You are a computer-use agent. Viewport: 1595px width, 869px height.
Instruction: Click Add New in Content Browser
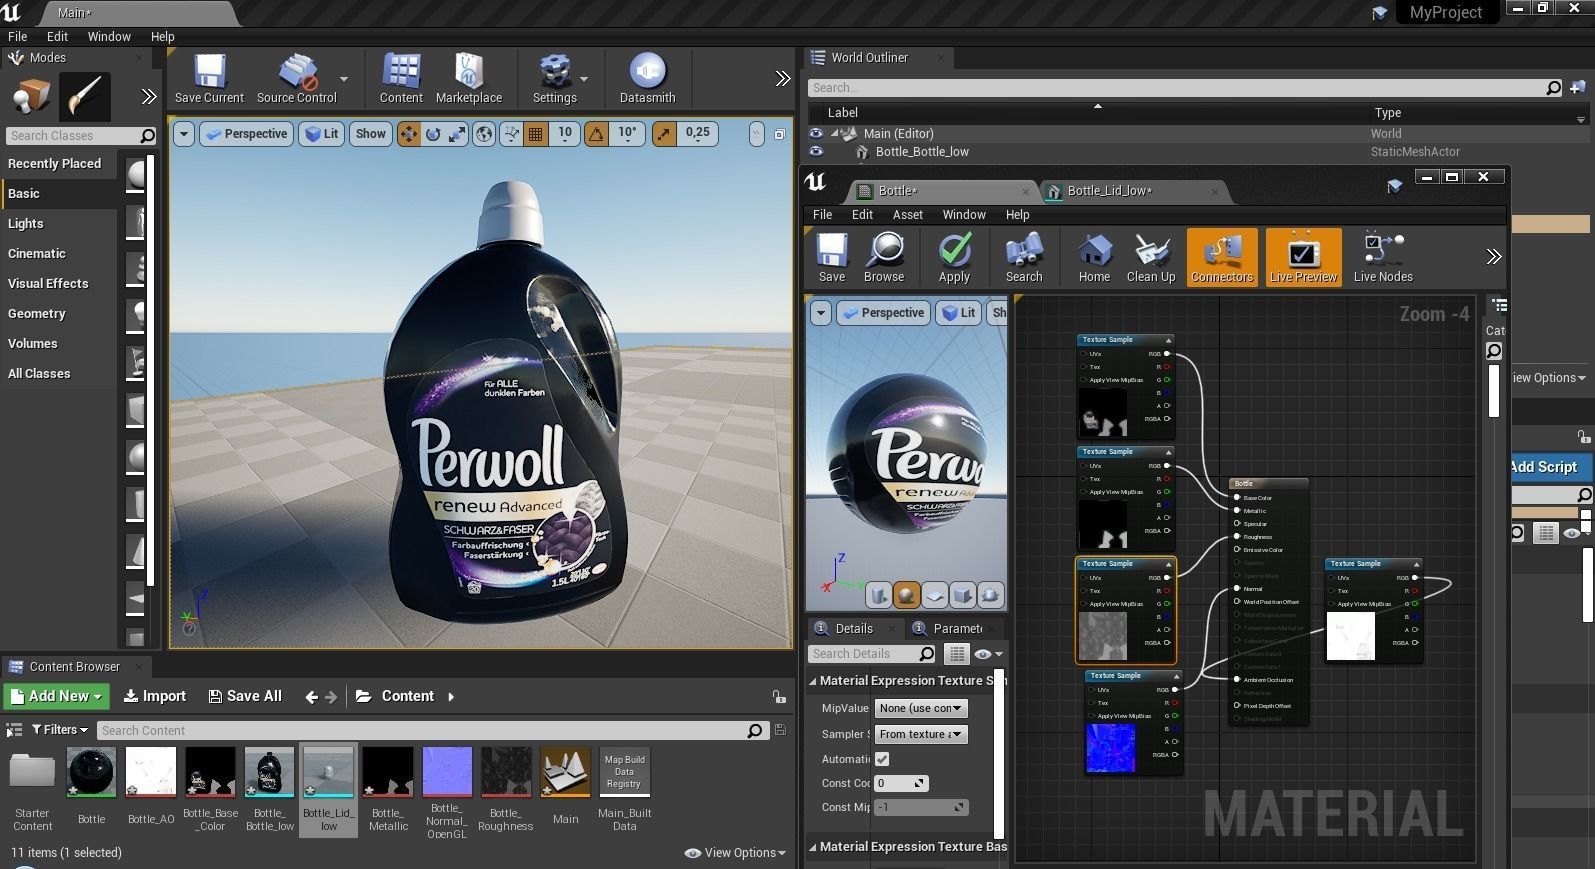(x=57, y=696)
